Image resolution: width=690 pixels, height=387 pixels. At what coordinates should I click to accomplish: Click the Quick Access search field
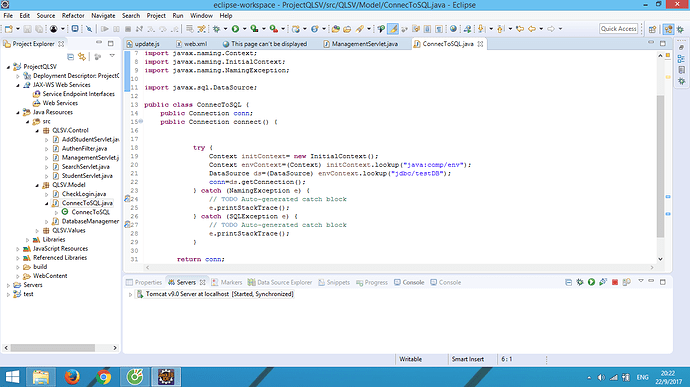click(x=618, y=29)
